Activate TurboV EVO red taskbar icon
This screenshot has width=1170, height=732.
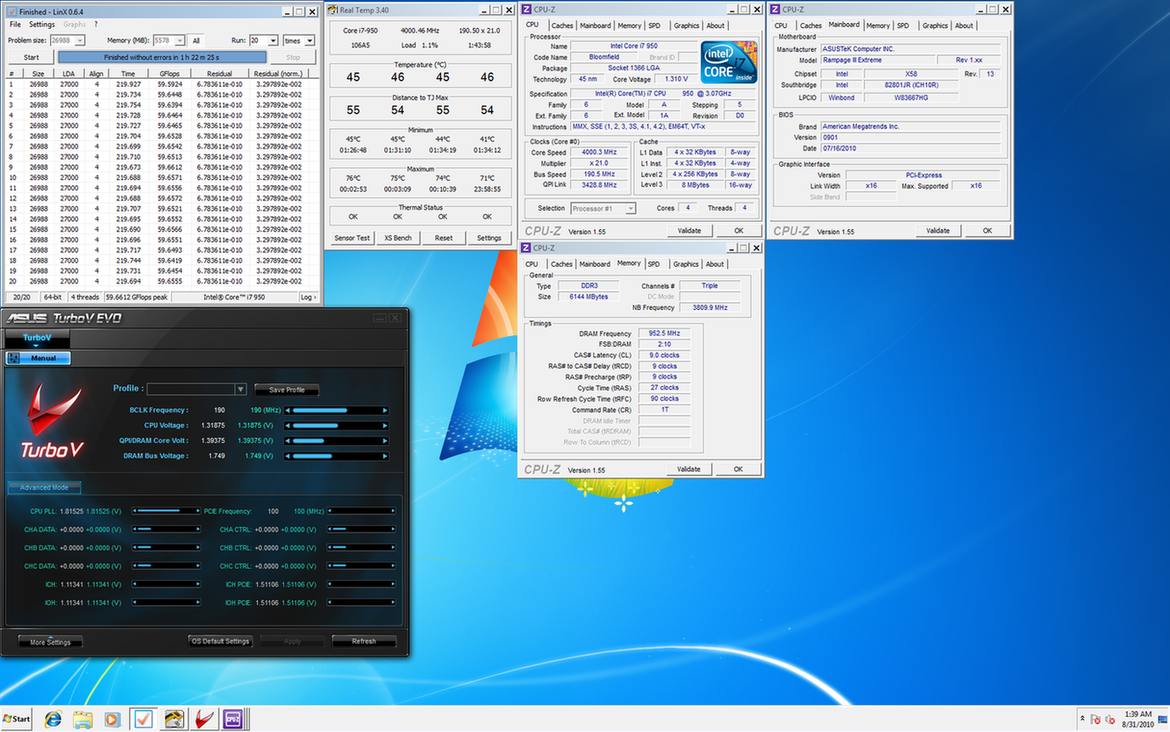tap(204, 719)
